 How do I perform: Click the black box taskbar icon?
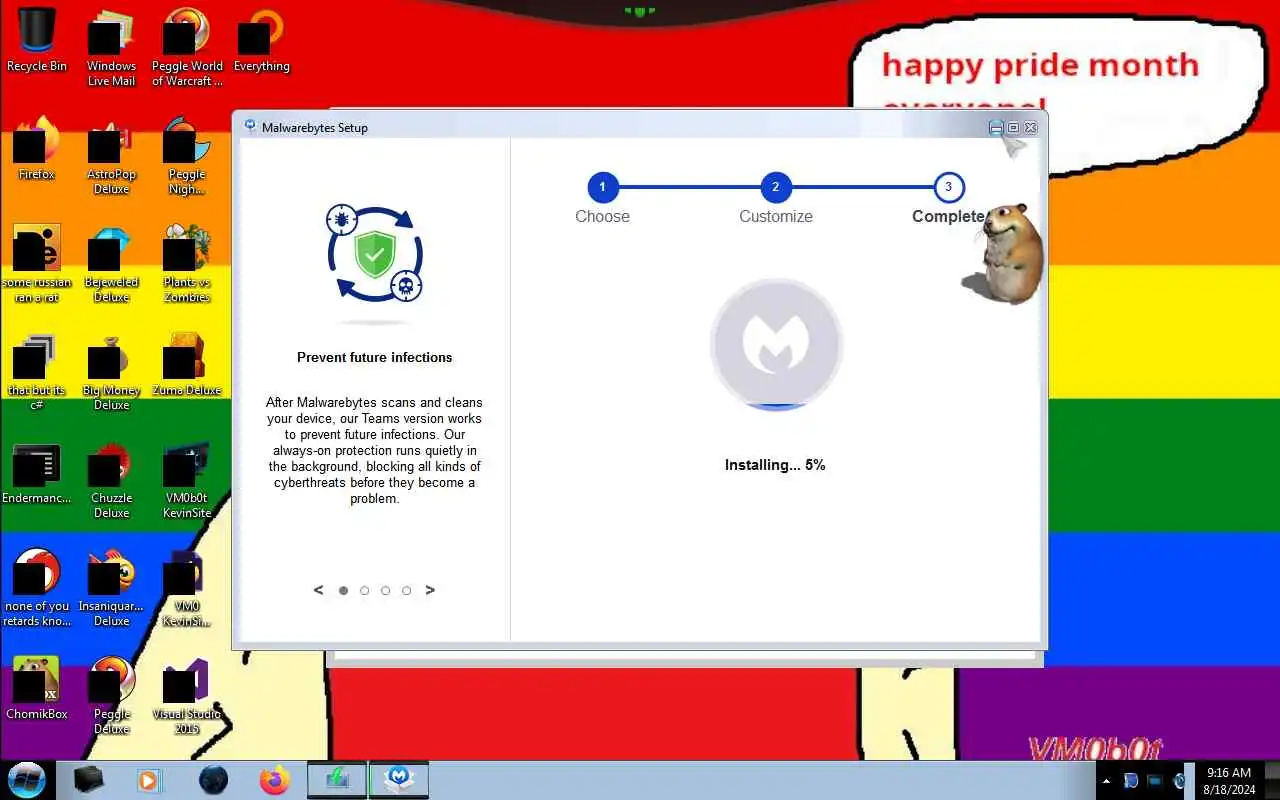click(x=89, y=779)
